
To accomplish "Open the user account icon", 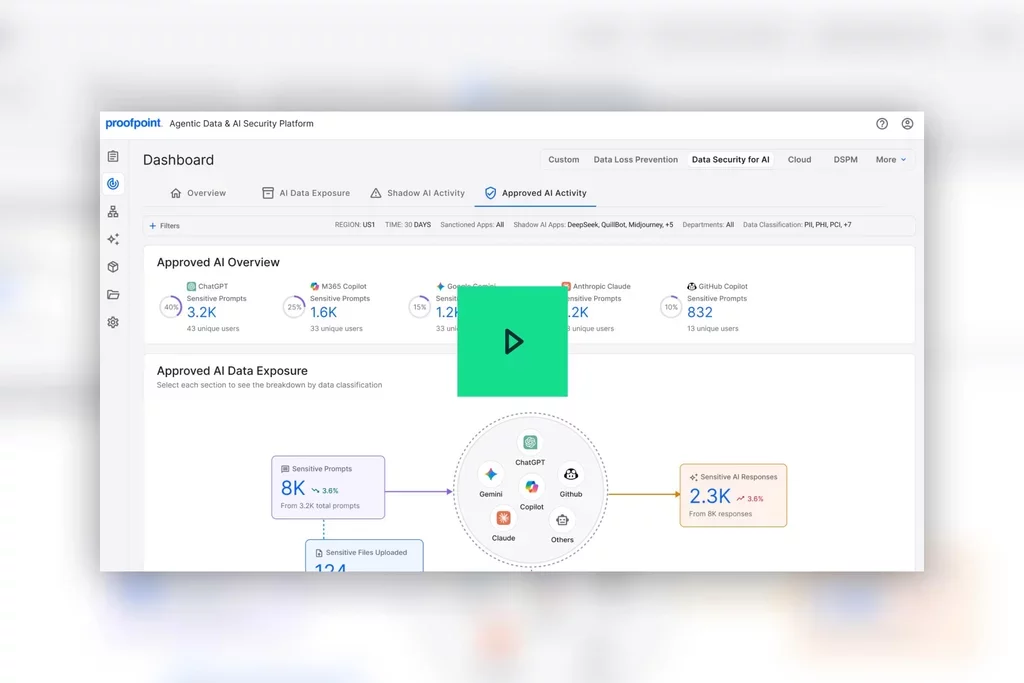I will coord(907,123).
